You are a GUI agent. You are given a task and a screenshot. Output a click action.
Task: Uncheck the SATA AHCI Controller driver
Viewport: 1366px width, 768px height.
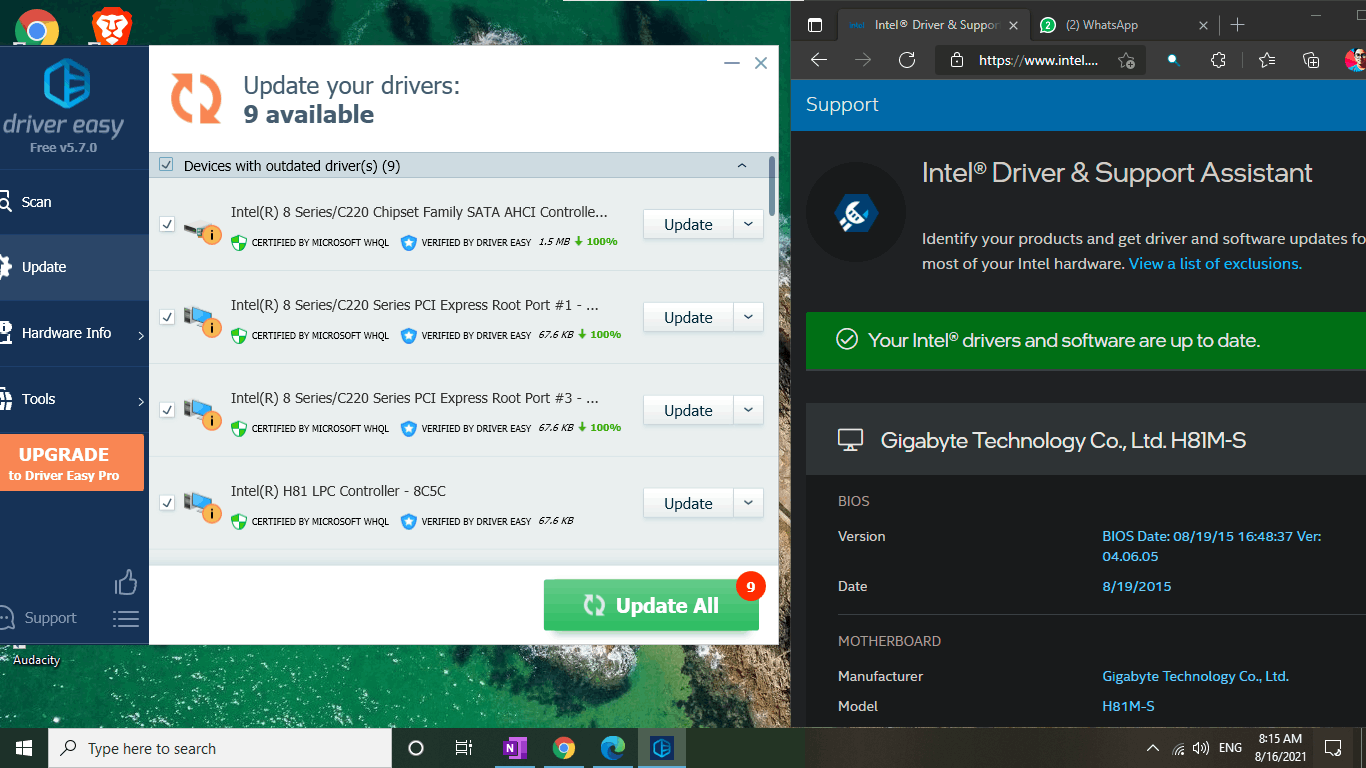point(167,224)
